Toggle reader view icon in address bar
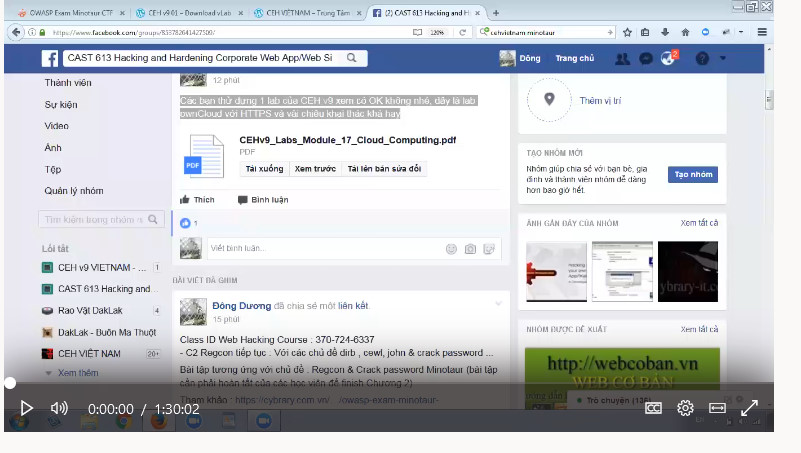The width and height of the screenshot is (801, 453). point(417,32)
